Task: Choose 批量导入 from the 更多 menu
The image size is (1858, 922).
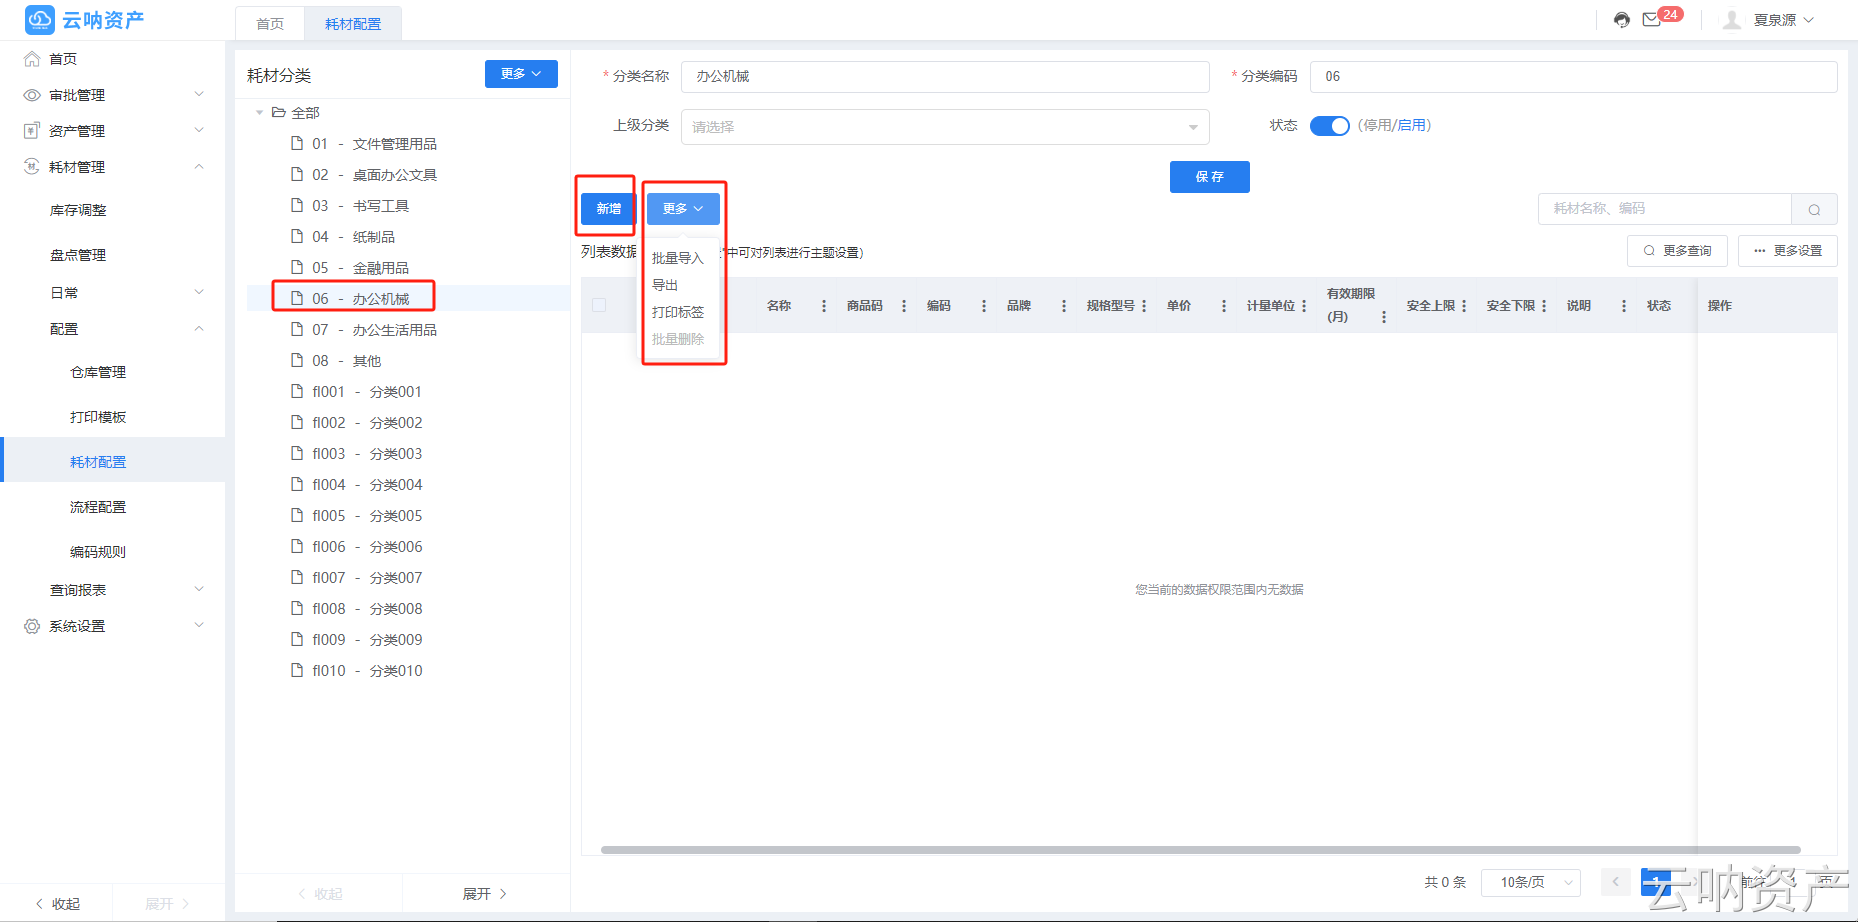Action: (678, 258)
